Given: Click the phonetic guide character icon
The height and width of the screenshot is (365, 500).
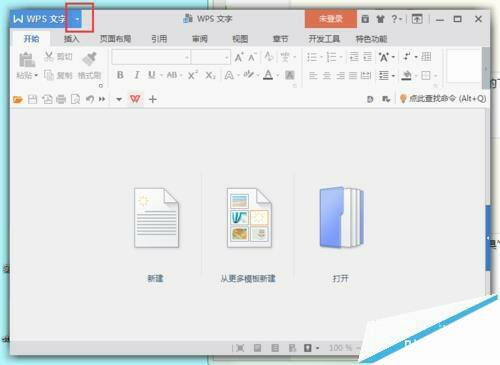Looking at the screenshot, I should [285, 57].
